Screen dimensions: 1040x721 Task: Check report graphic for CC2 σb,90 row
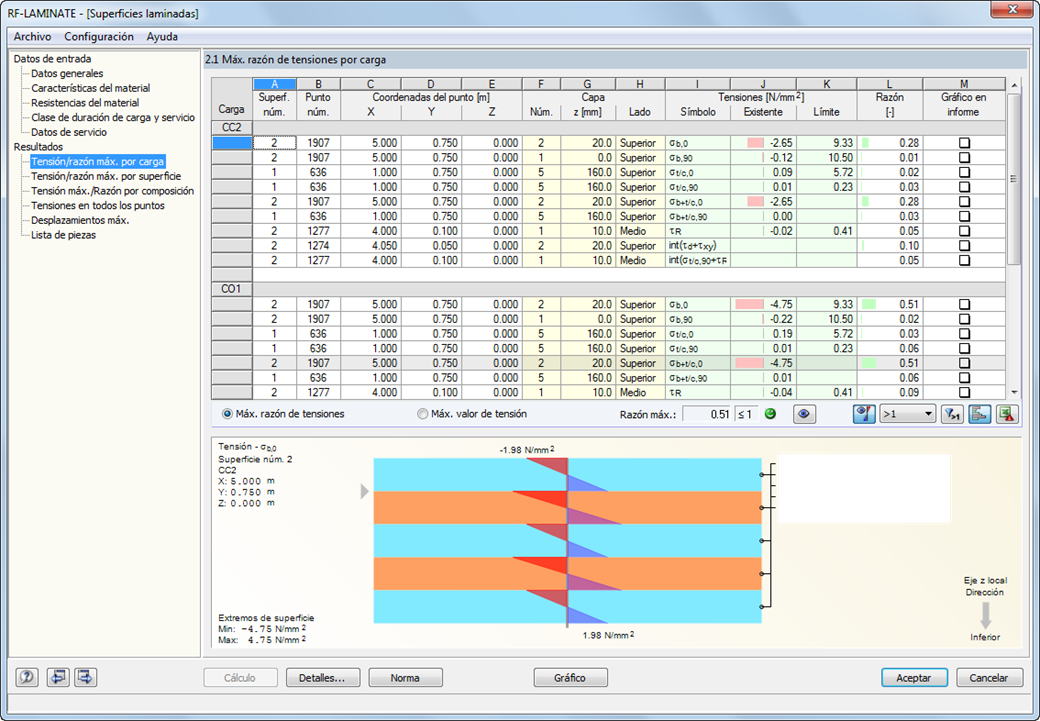(964, 158)
